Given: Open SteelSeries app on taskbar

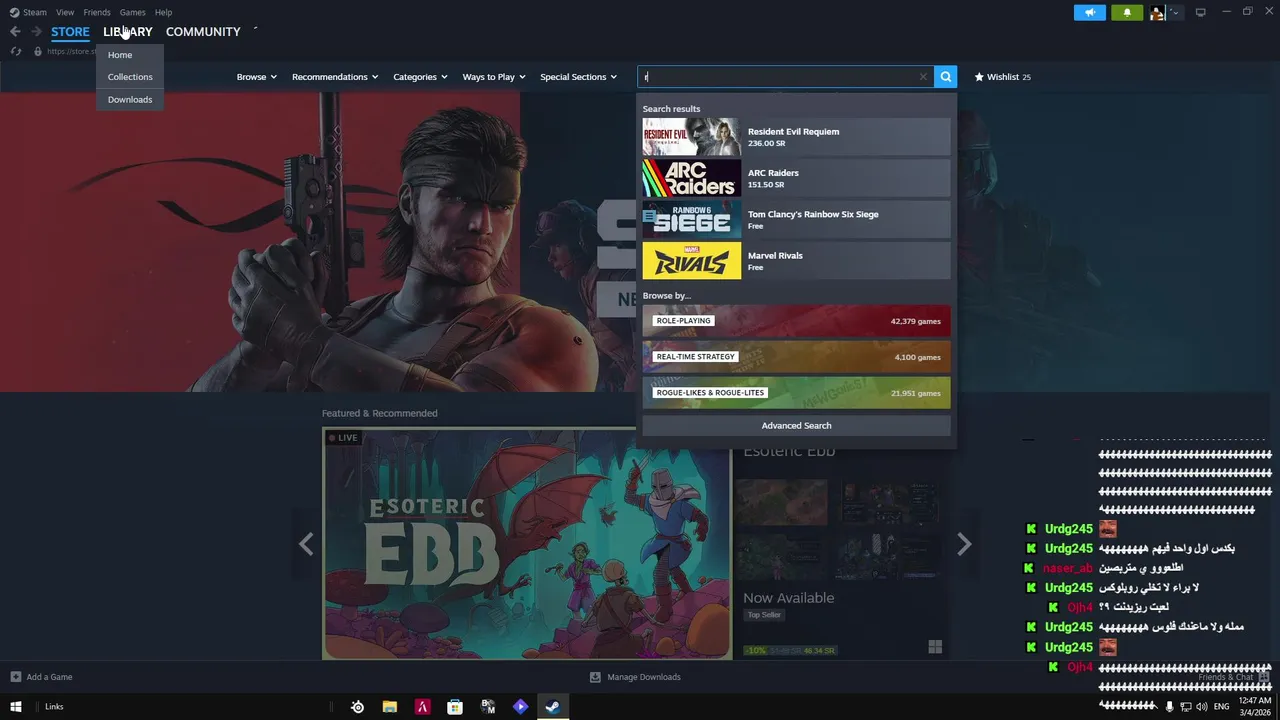Looking at the screenshot, I should point(358,707).
